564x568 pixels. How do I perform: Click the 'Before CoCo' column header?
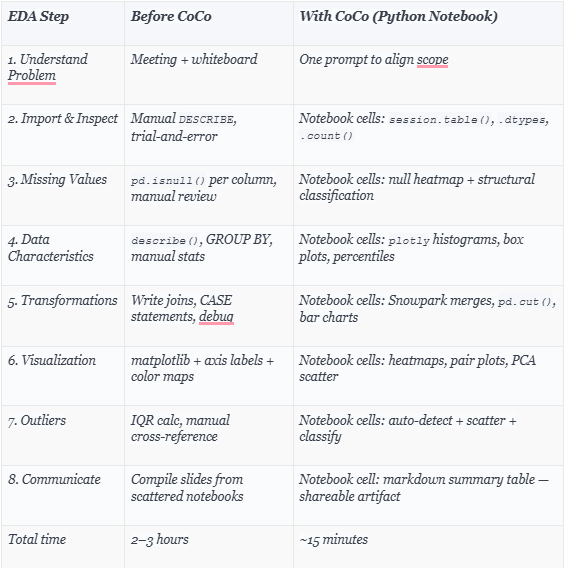(171, 16)
